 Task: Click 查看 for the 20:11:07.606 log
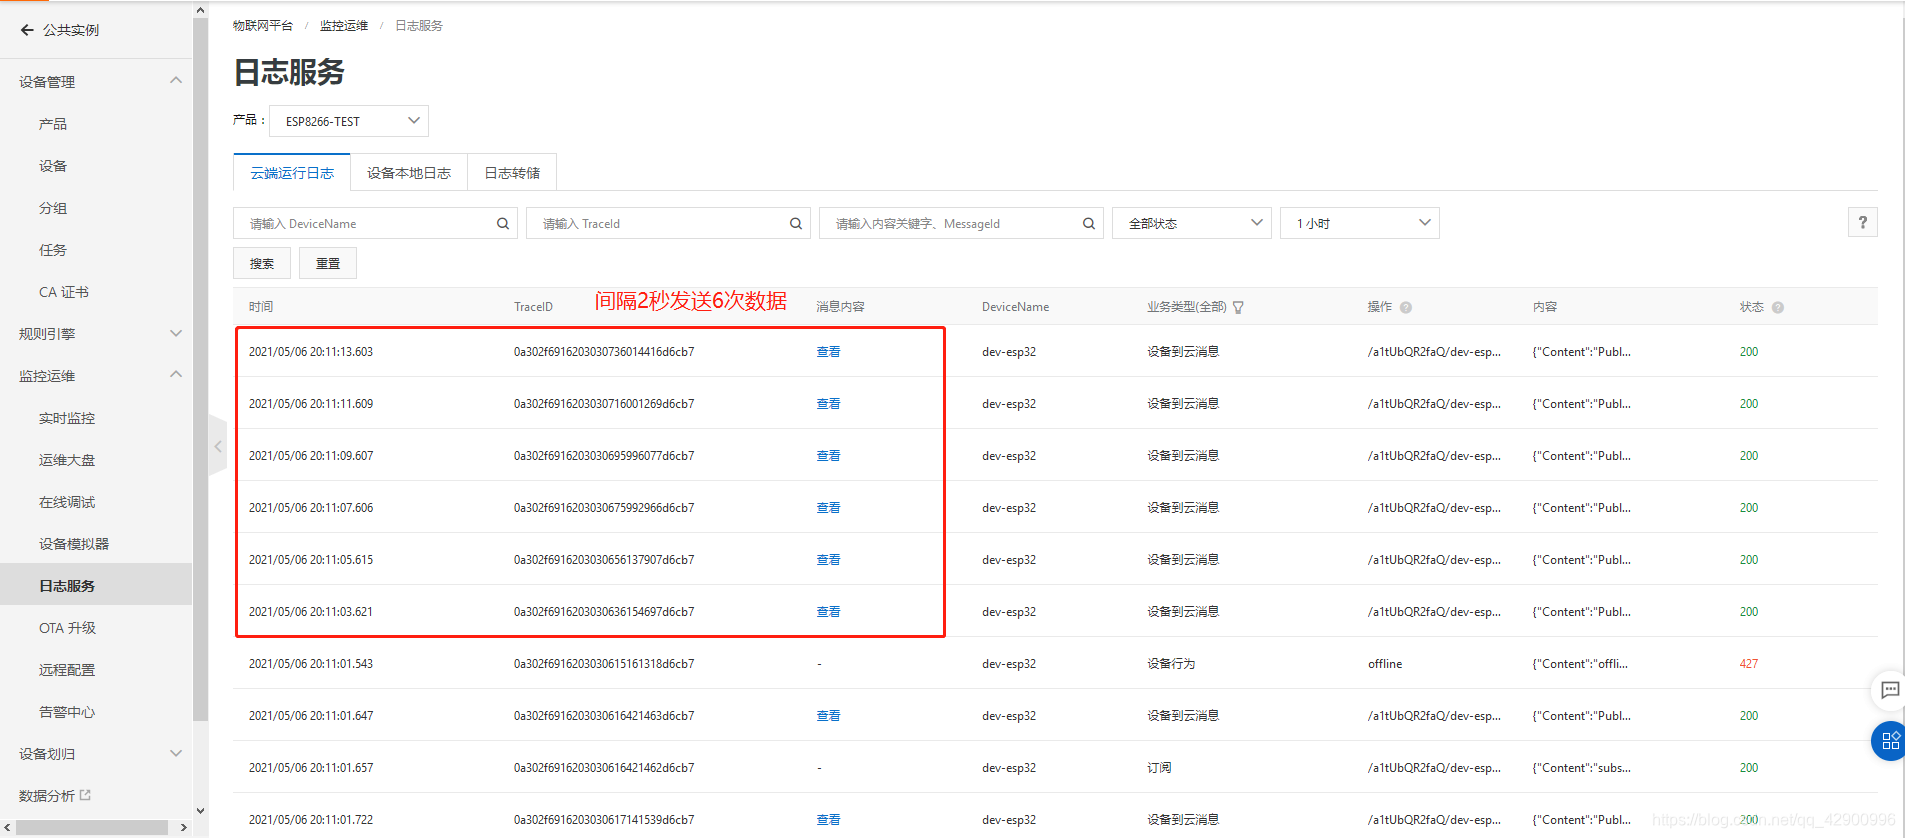click(x=828, y=508)
